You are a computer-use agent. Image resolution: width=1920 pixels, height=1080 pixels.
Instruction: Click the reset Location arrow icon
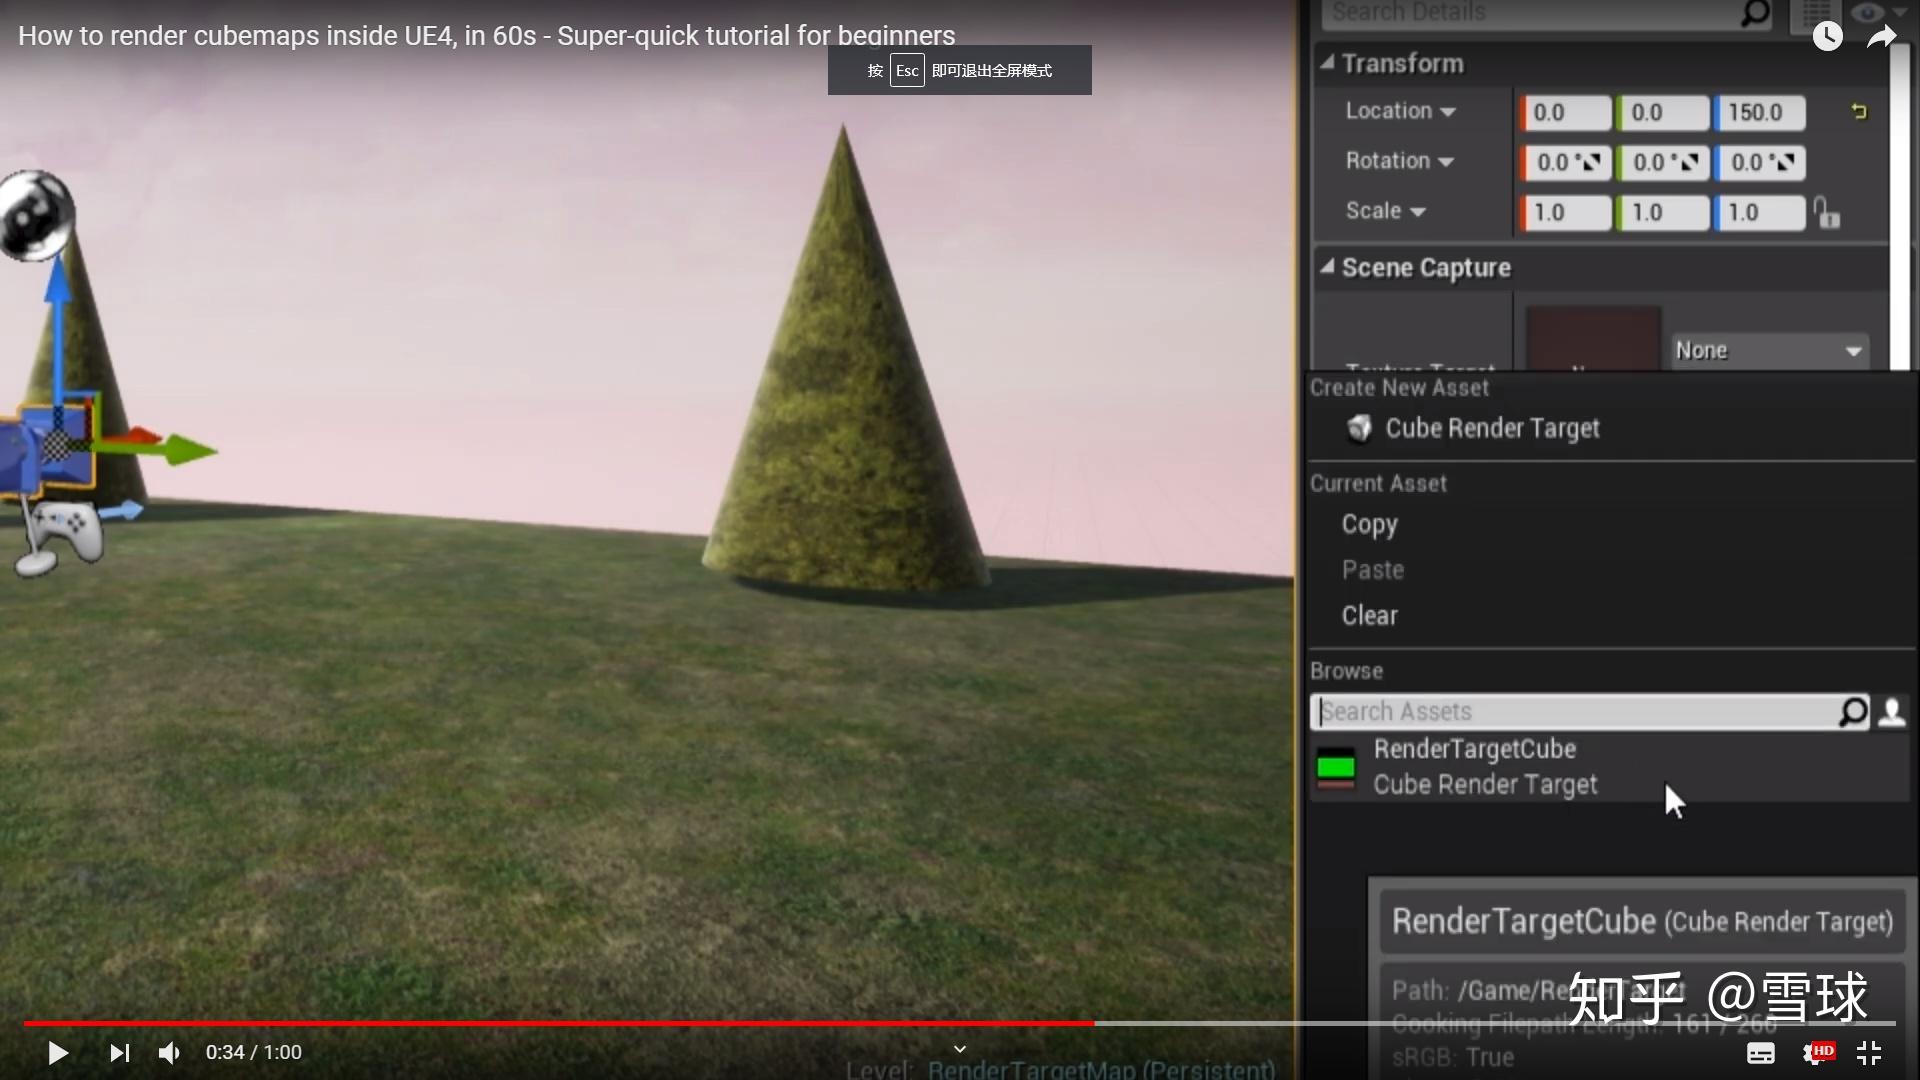click(x=1859, y=111)
